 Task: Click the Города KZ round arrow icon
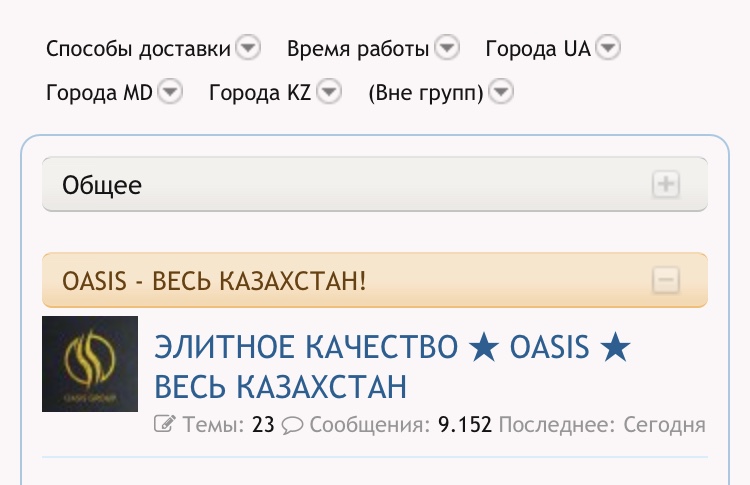pyautogui.click(x=329, y=93)
